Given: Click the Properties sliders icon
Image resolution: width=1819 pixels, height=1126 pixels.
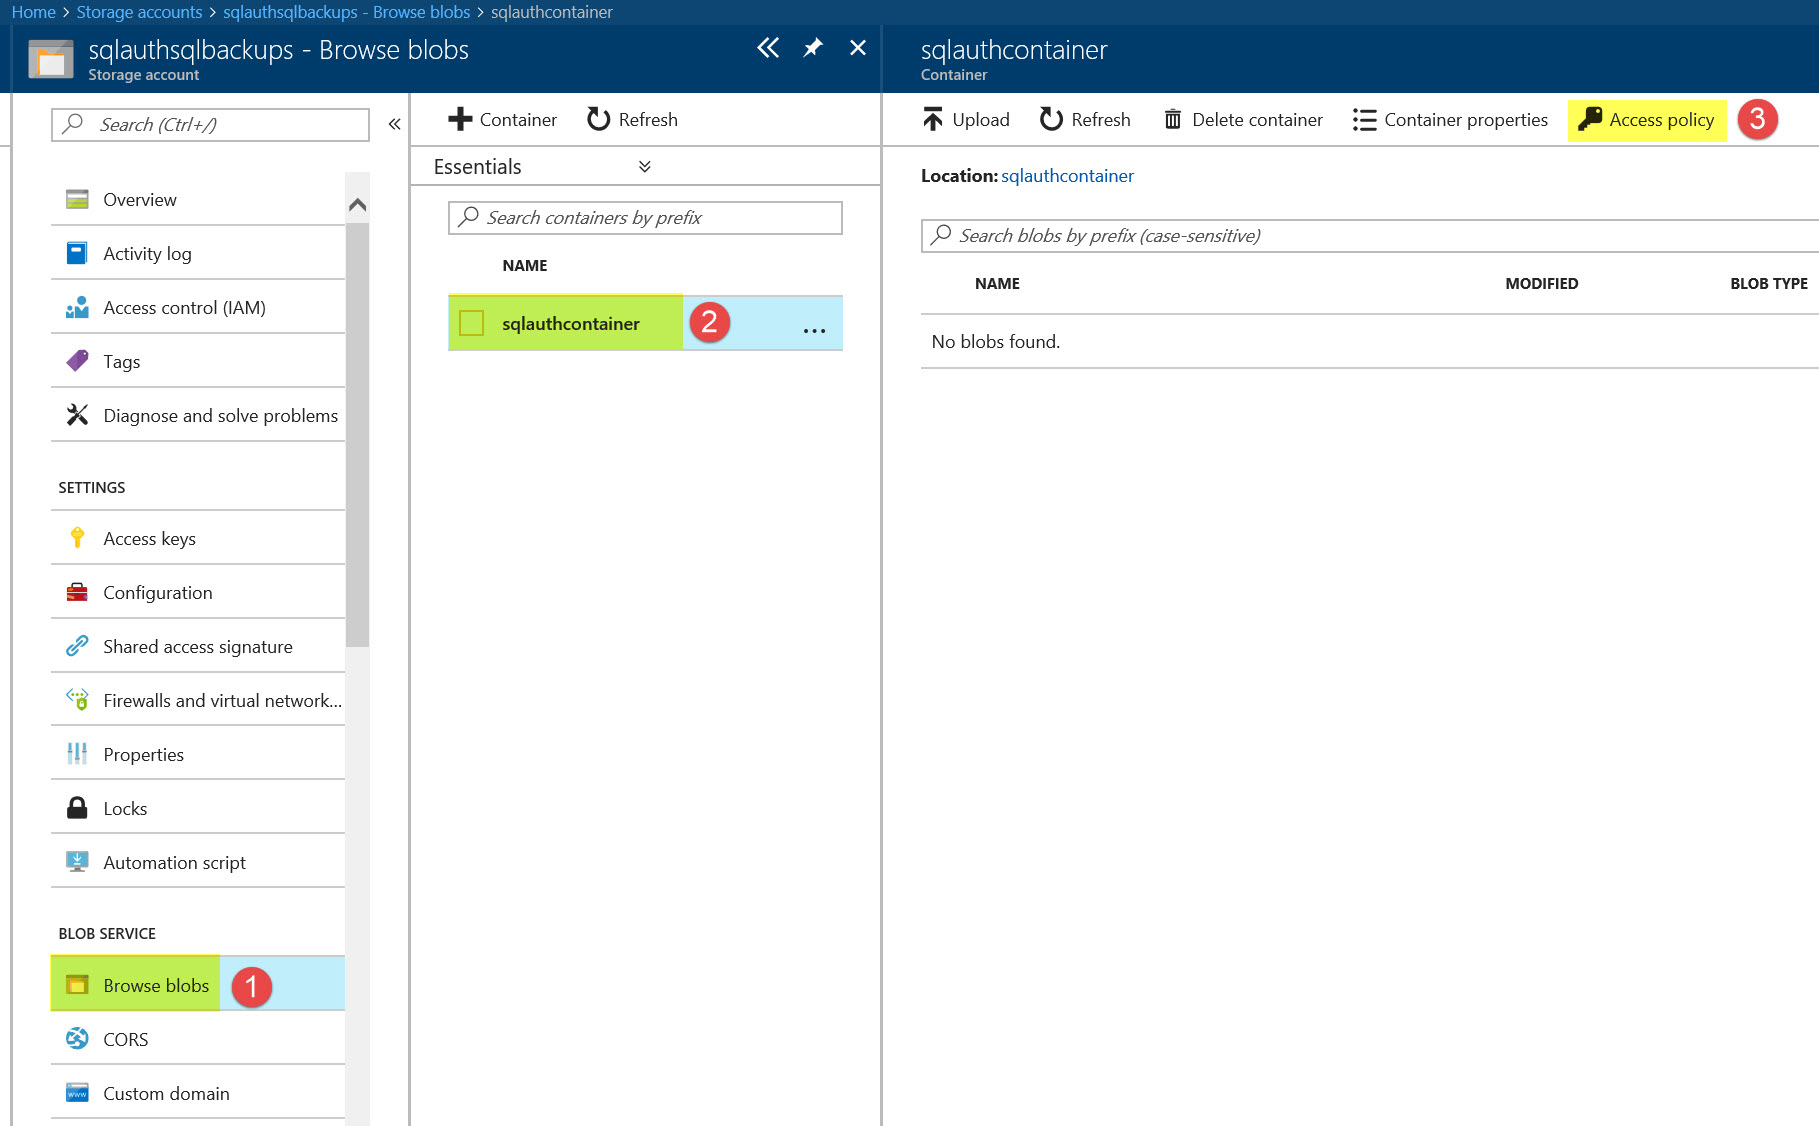Looking at the screenshot, I should (x=77, y=754).
